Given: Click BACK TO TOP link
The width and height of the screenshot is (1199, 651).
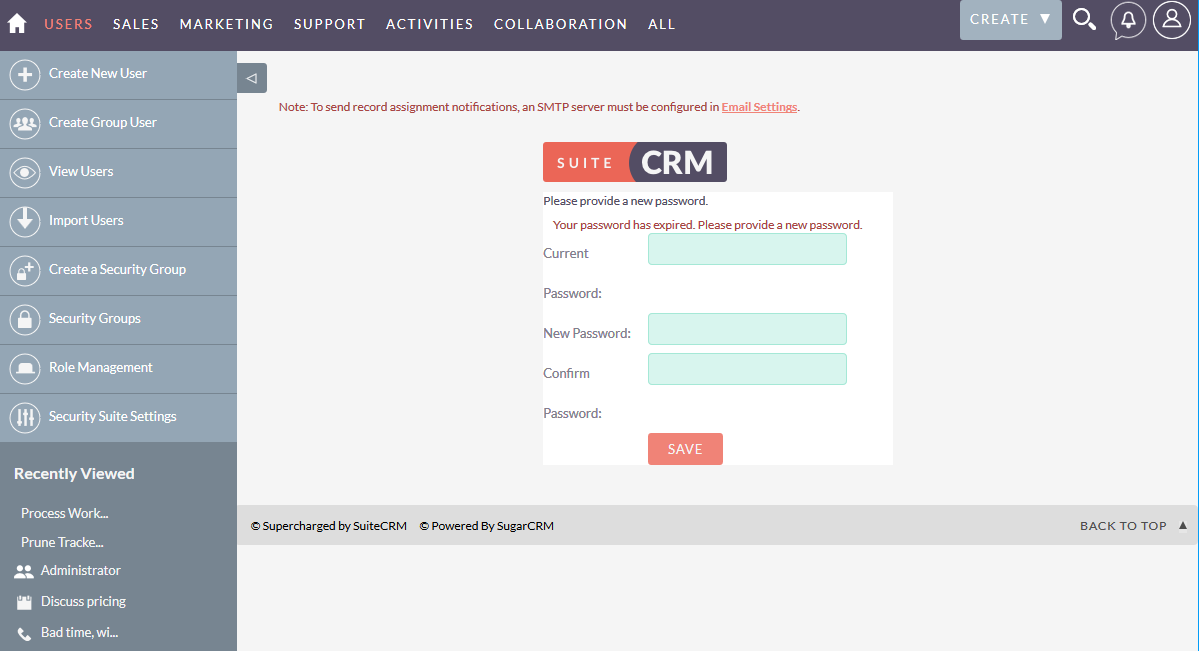Looking at the screenshot, I should click(1133, 526).
